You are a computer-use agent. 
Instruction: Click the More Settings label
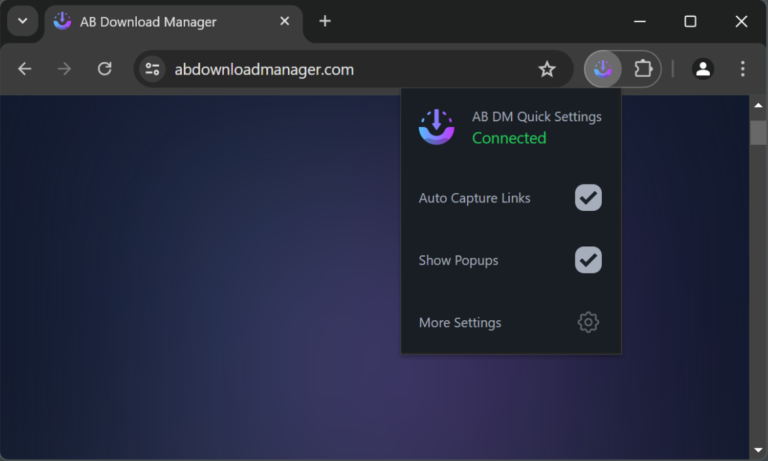(460, 323)
